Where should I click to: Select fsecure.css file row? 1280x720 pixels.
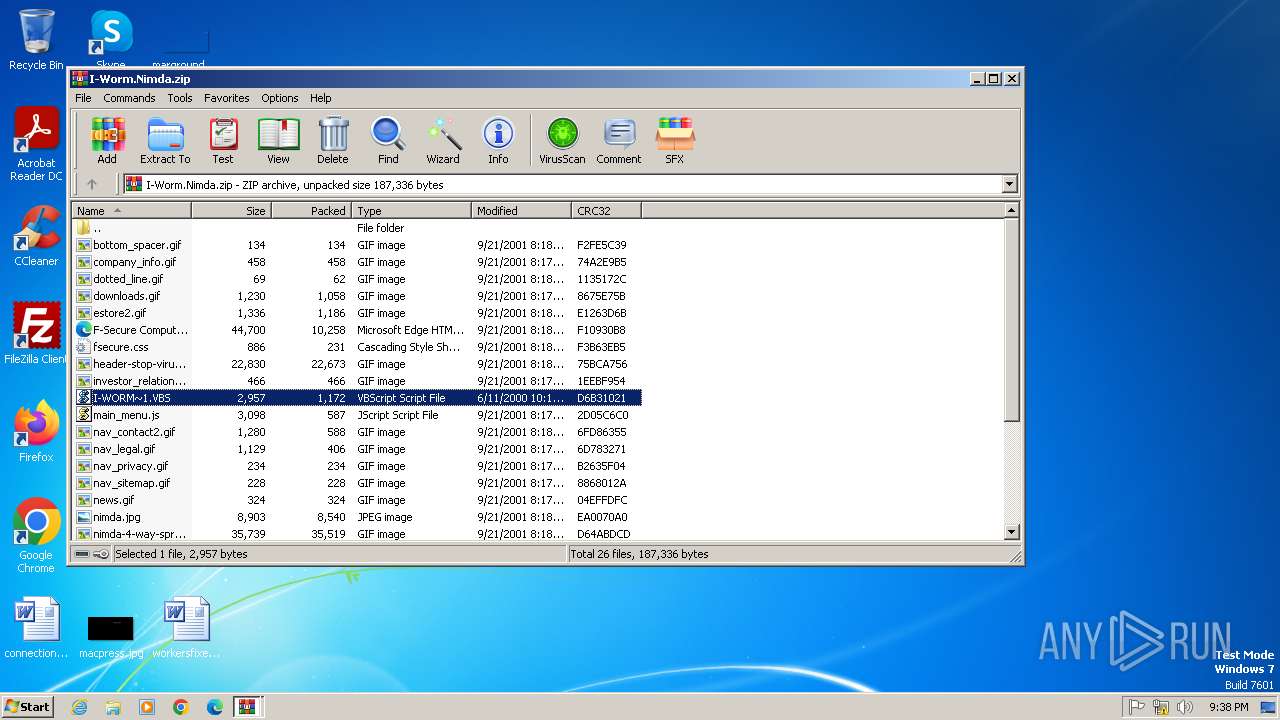click(356, 347)
